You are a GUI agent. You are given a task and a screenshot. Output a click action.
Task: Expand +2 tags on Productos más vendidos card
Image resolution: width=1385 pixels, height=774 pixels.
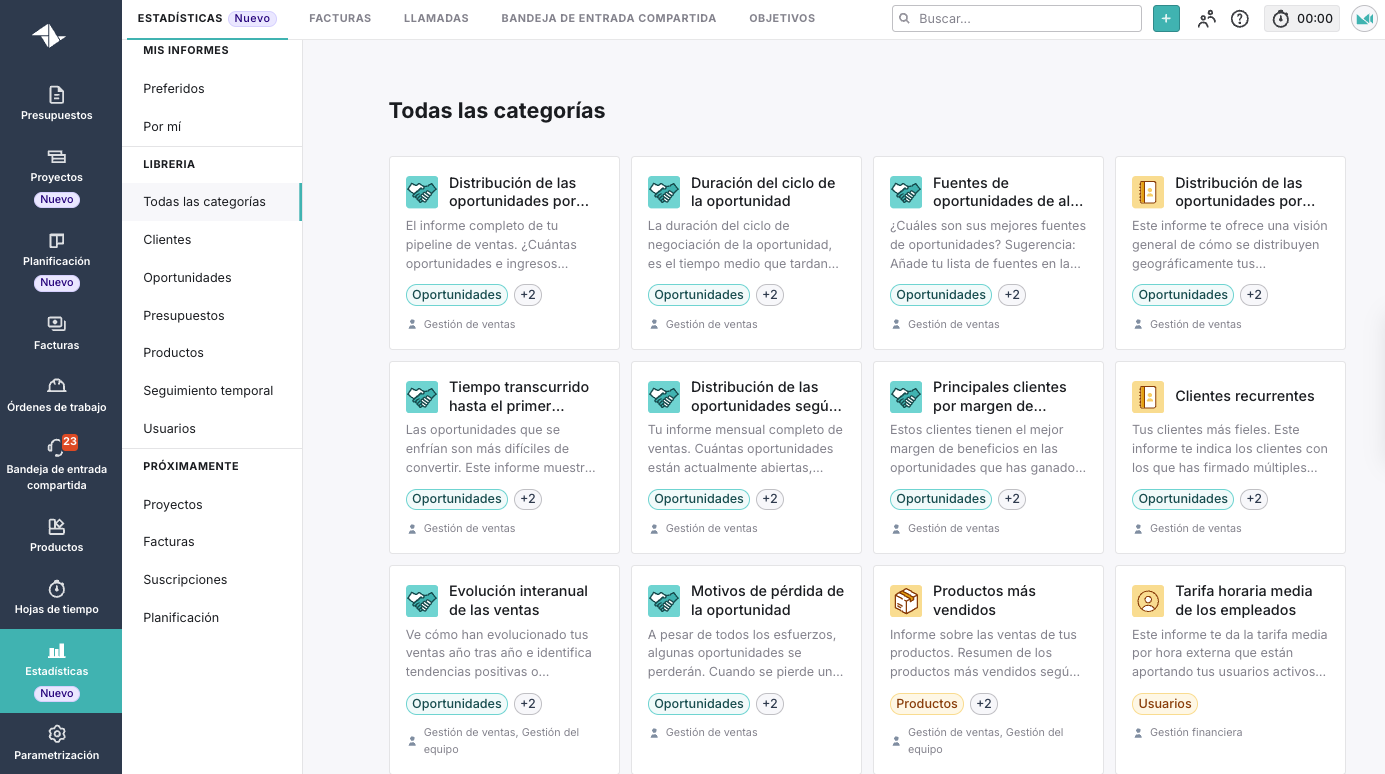(984, 704)
